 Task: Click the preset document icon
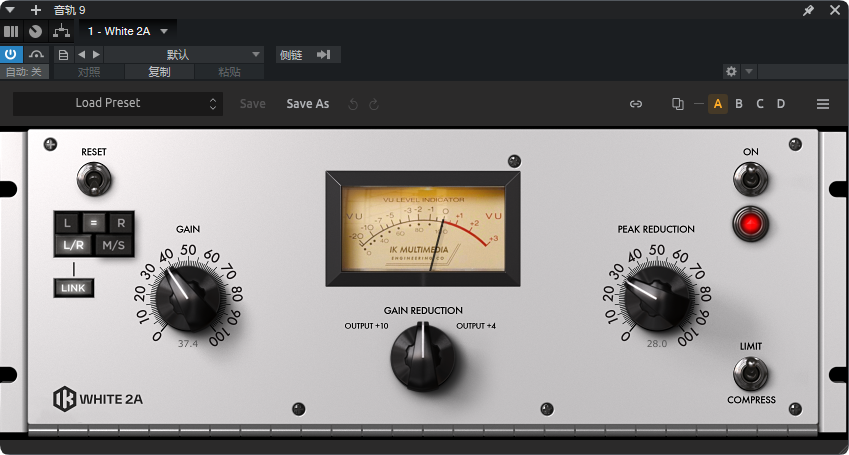point(63,55)
